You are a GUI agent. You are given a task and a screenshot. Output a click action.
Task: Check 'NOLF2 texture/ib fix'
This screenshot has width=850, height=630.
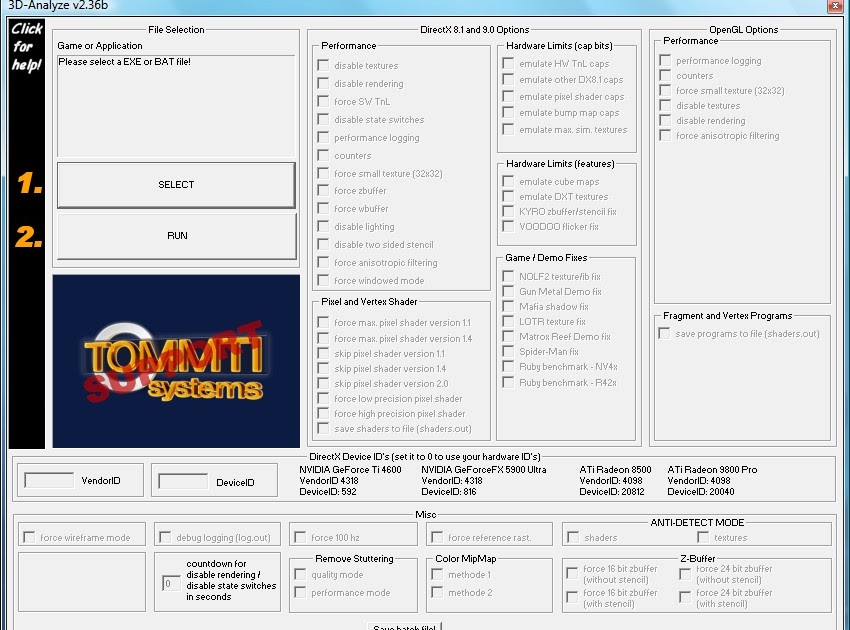tap(508, 276)
